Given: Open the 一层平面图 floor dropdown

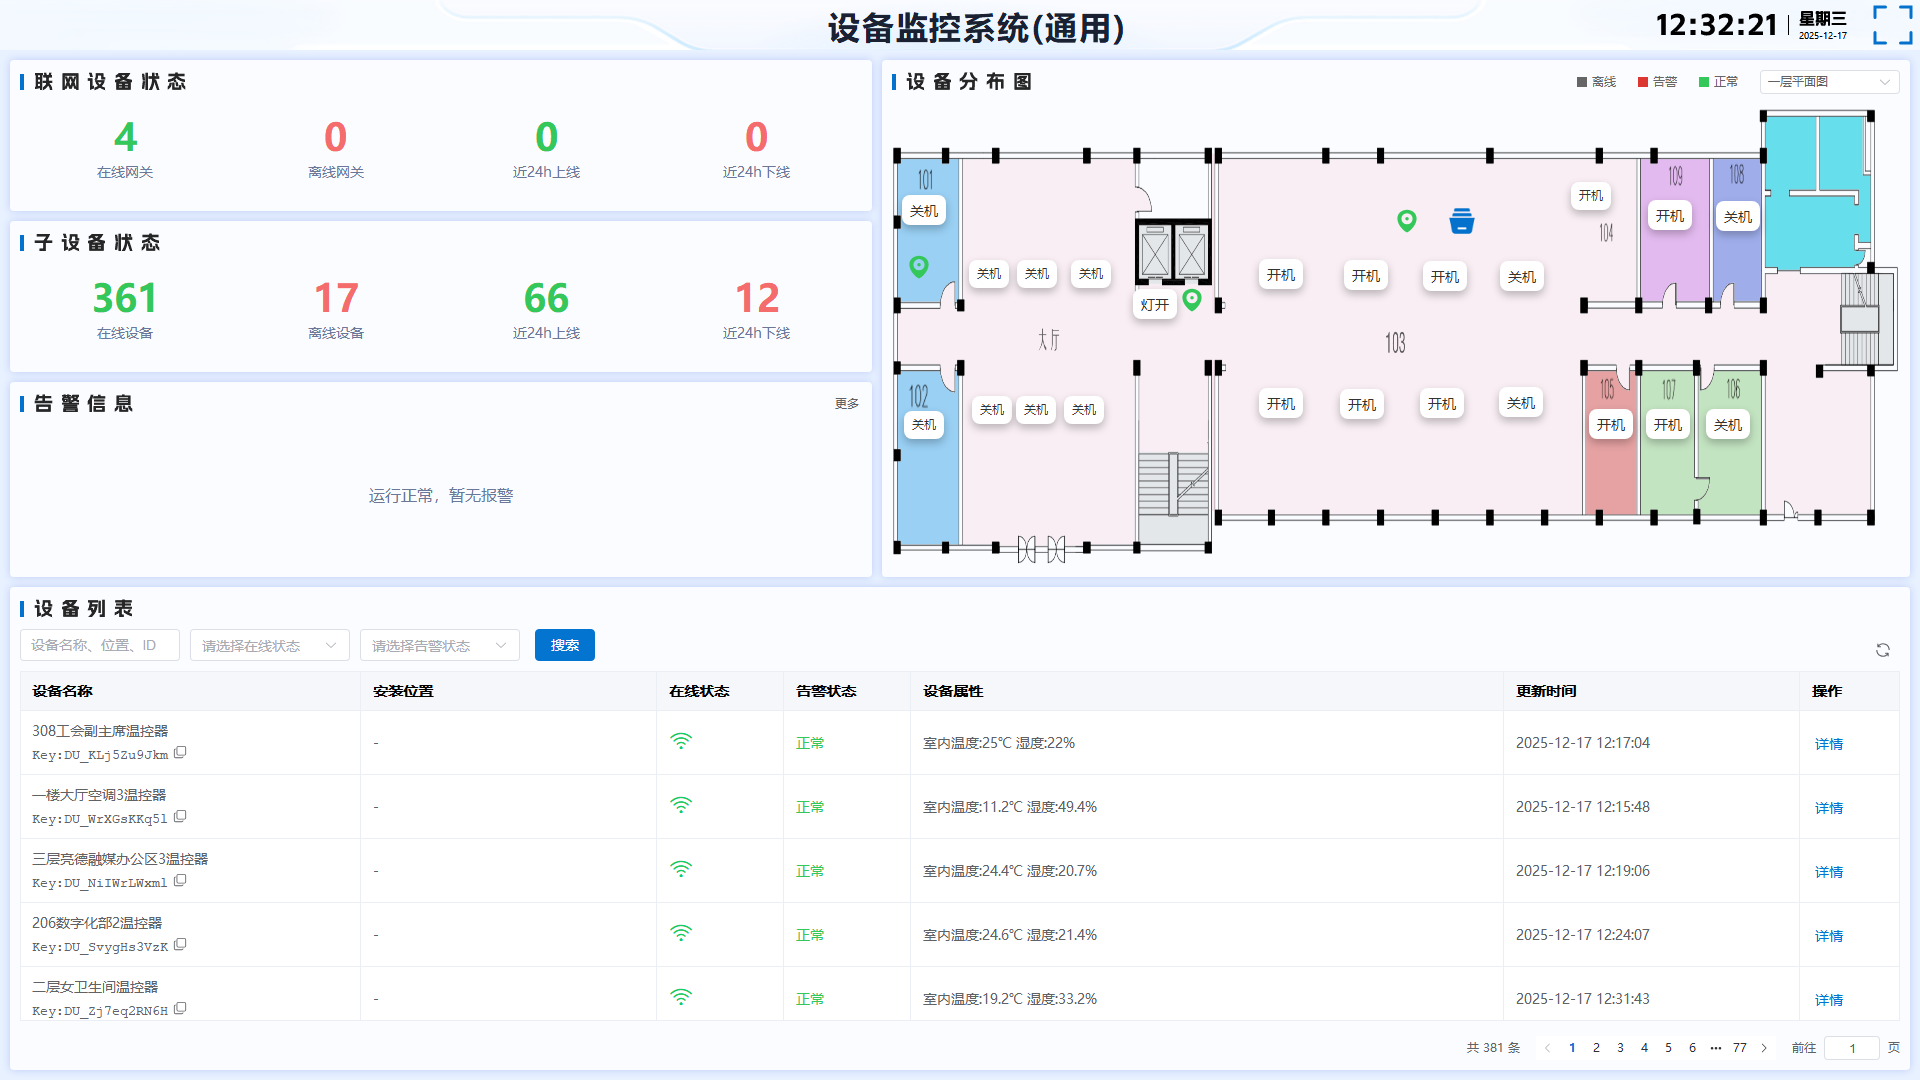Looking at the screenshot, I should coord(1828,82).
